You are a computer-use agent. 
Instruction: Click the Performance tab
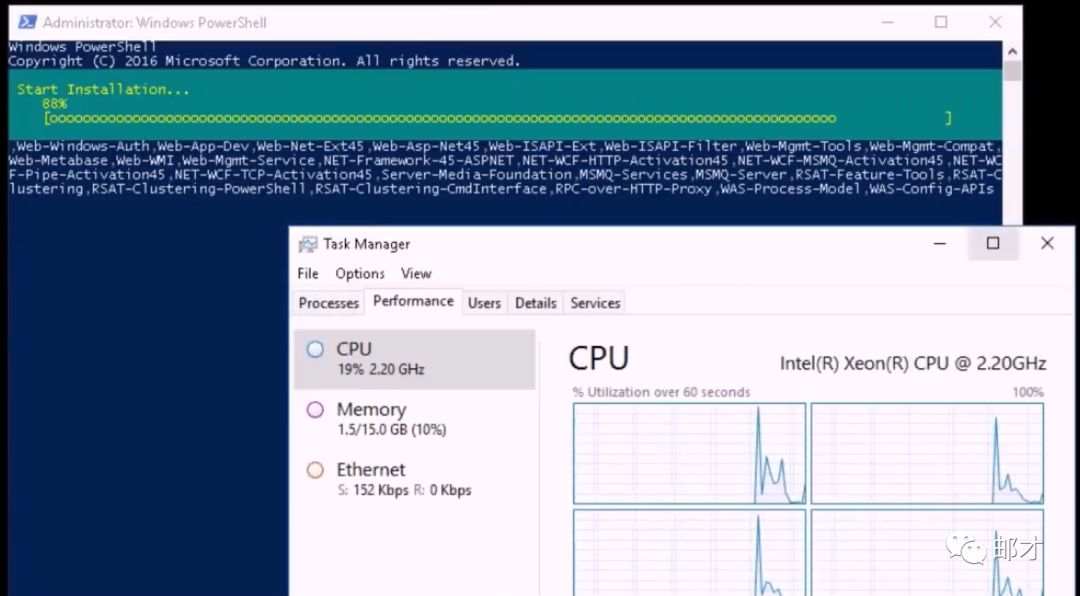click(x=413, y=301)
